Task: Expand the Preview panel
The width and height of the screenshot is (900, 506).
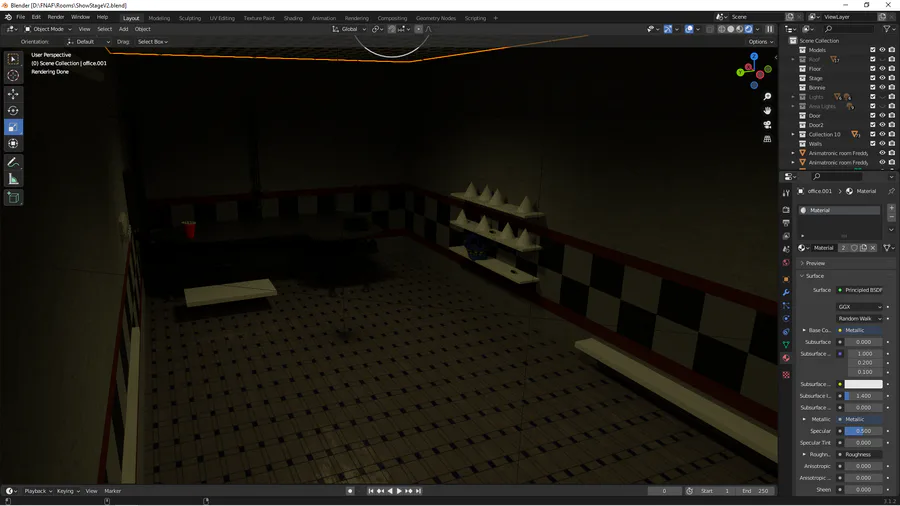Action: (x=814, y=263)
